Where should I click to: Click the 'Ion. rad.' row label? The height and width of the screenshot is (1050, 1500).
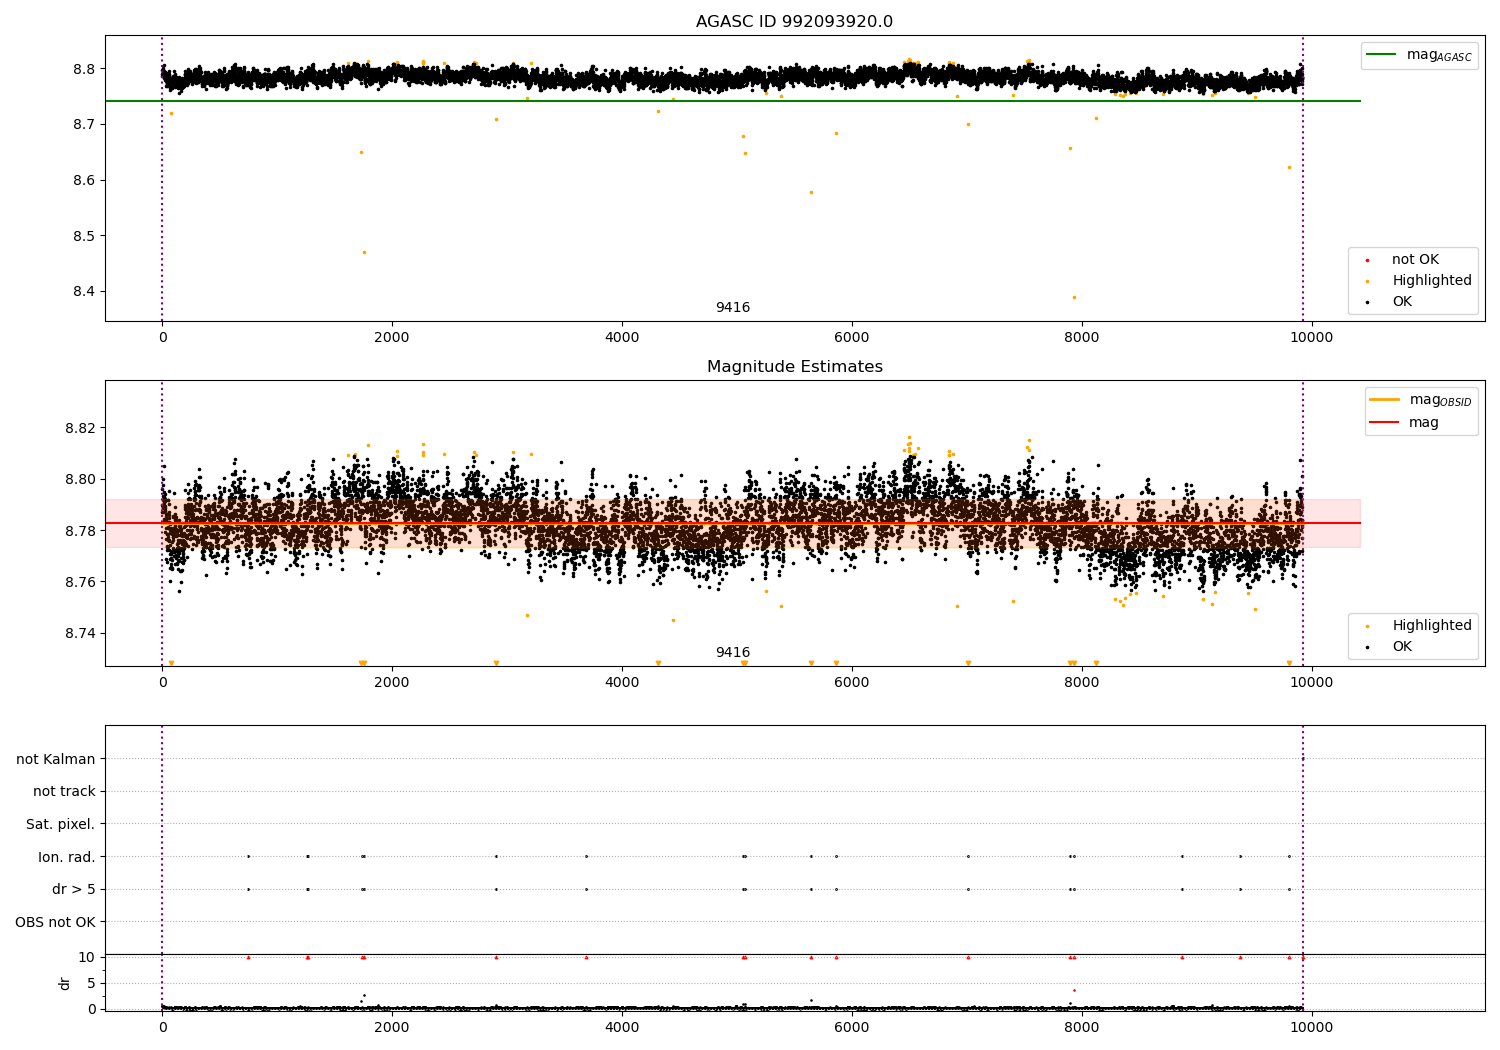[67, 857]
